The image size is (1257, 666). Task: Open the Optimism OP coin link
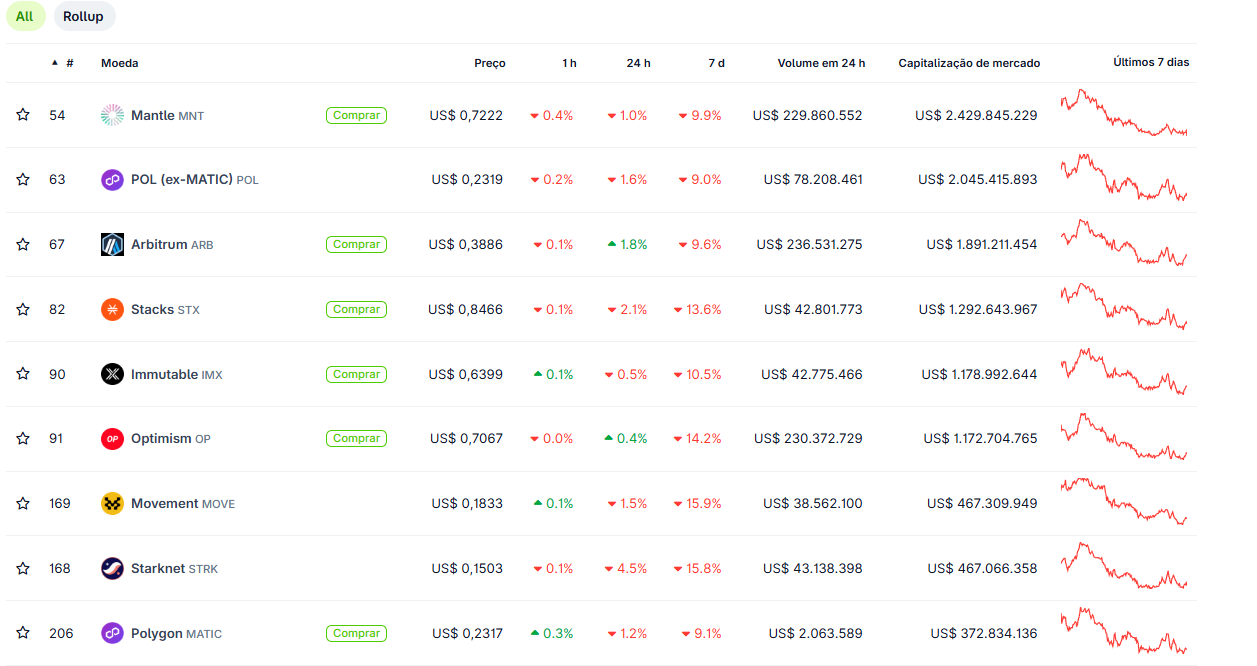[x=171, y=438]
